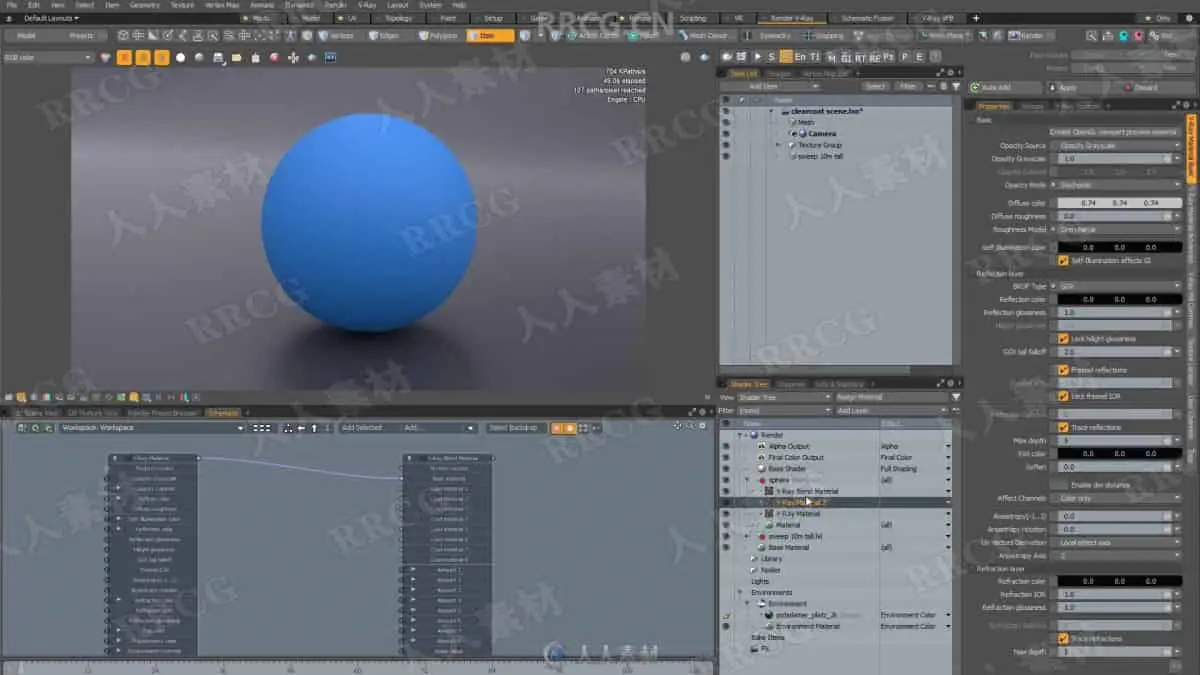Activate the highlighted Items selection mode
The width and height of the screenshot is (1200, 675).
489,35
